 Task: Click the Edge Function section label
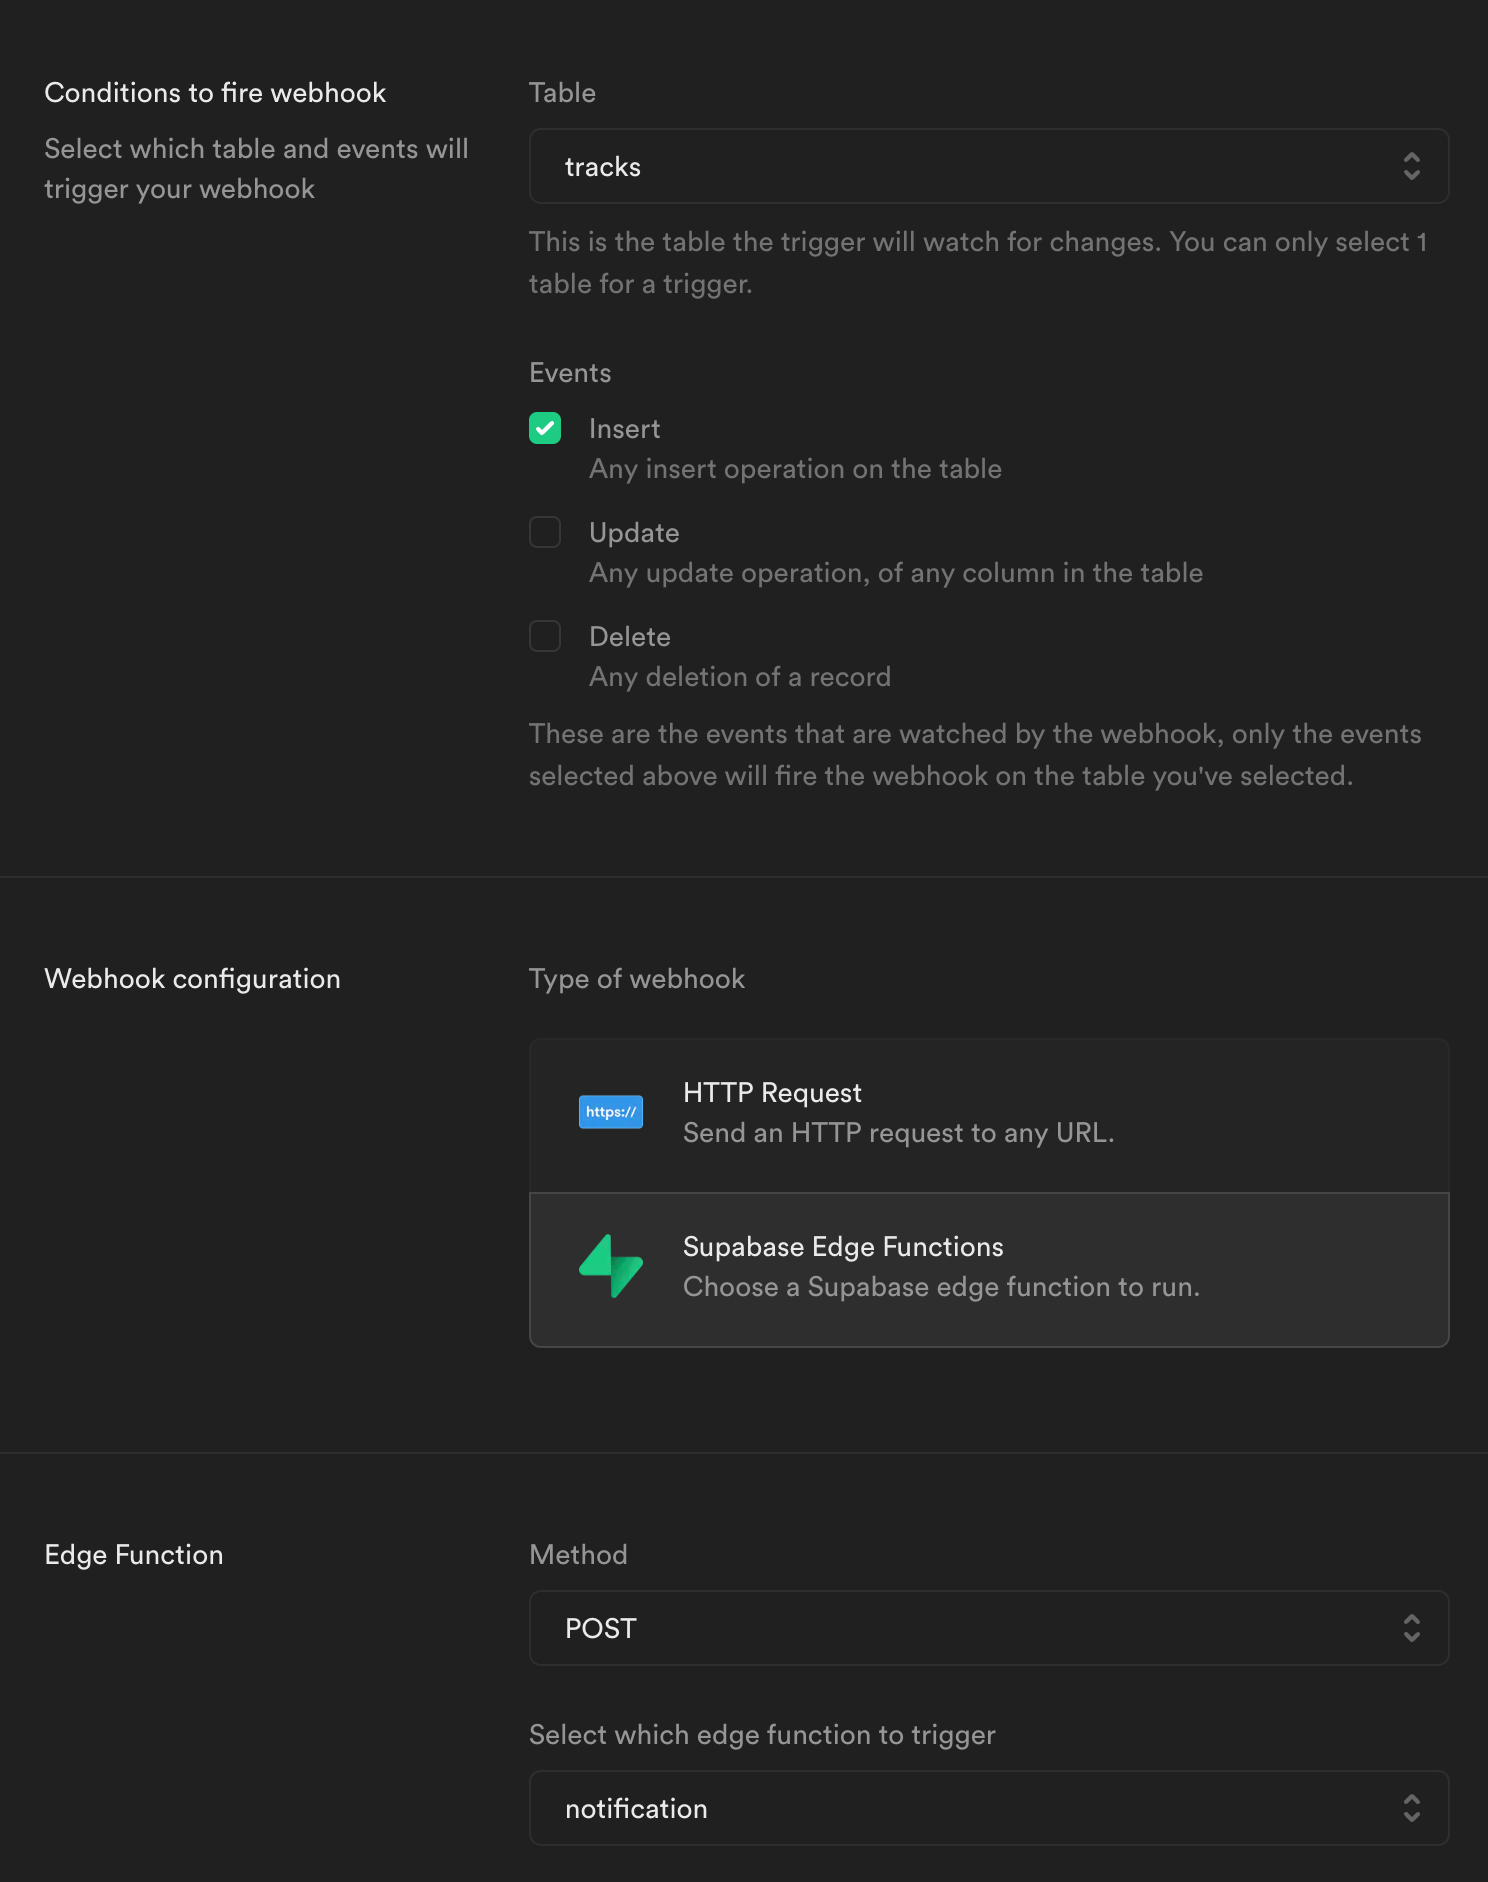(x=133, y=1554)
